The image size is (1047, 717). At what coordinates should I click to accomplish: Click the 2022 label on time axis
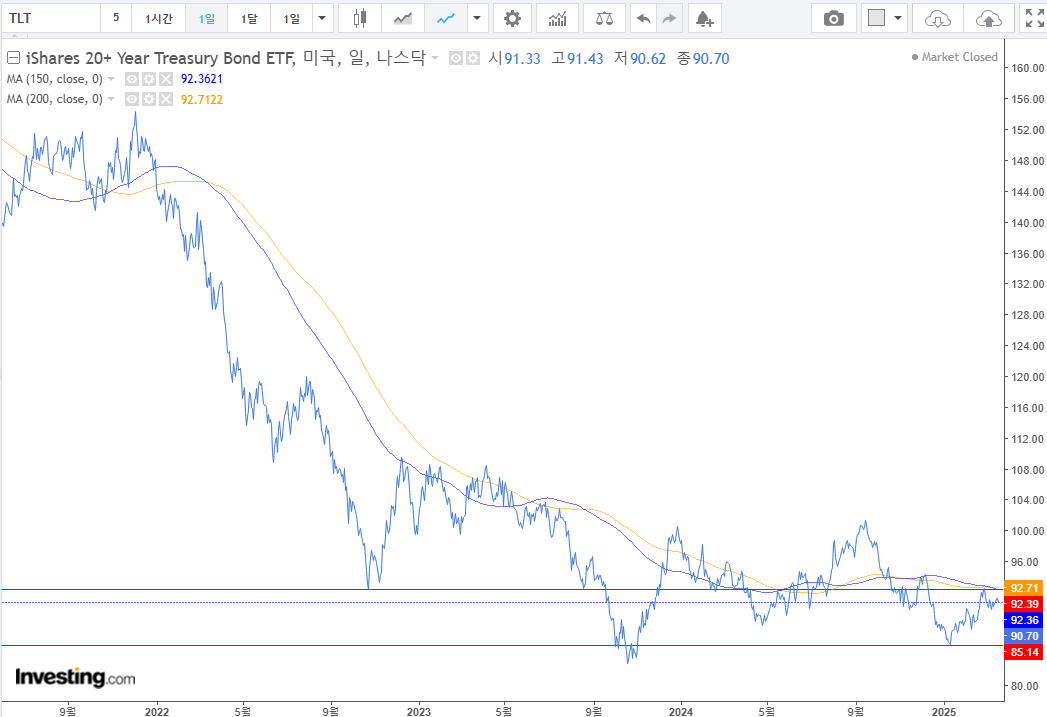157,711
